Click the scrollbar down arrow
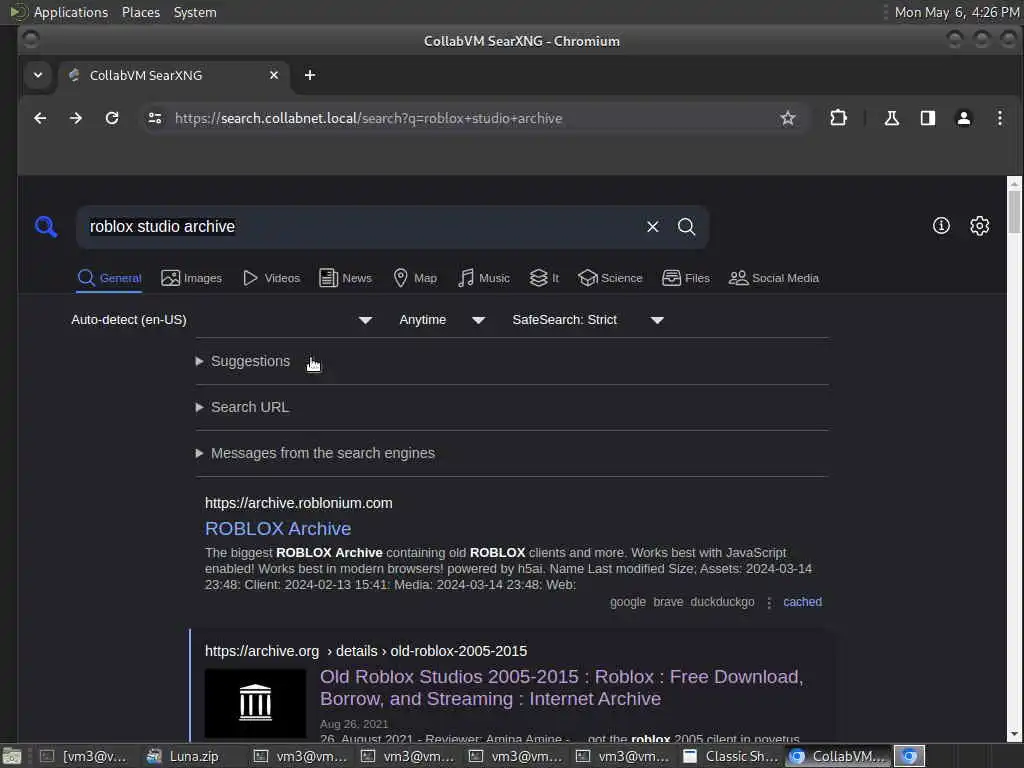Viewport: 1024px width, 768px height. click(x=1014, y=735)
